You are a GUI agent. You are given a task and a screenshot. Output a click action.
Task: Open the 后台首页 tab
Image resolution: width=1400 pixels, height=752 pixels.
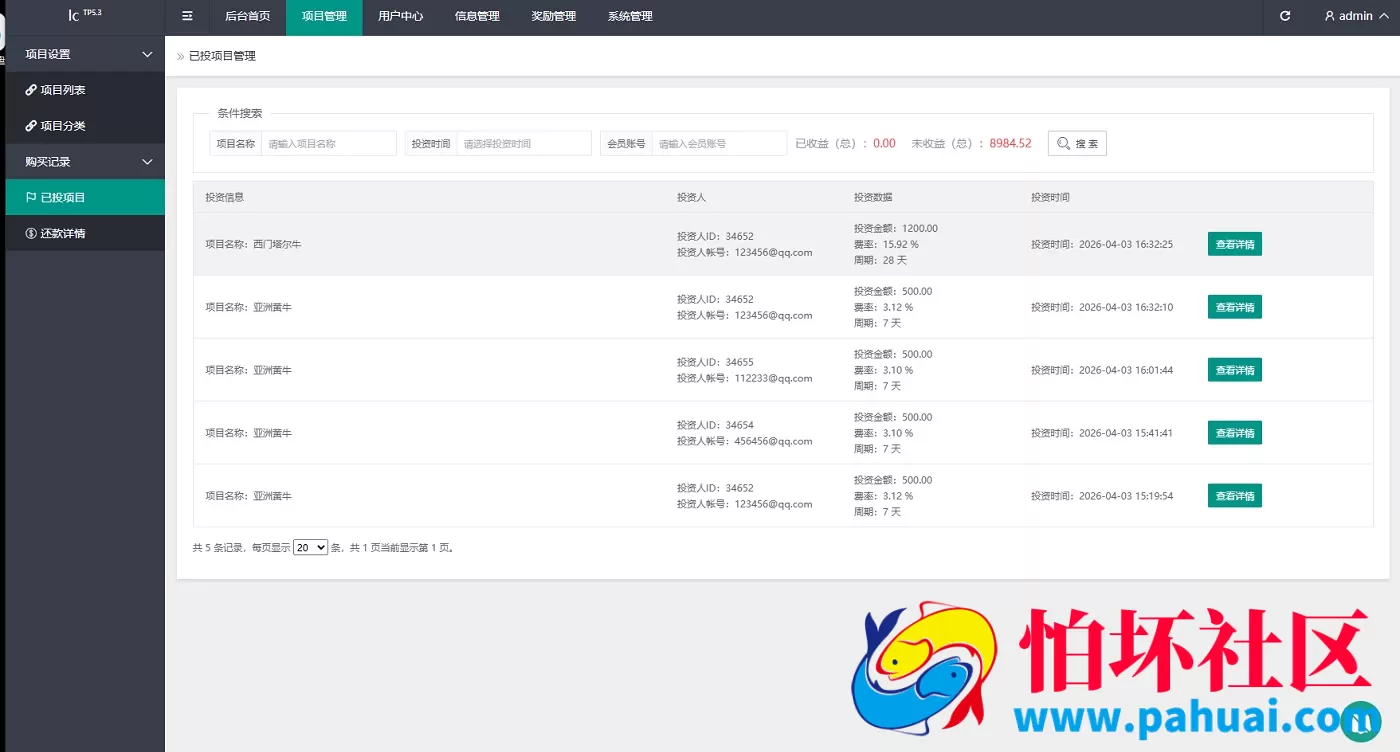(248, 16)
